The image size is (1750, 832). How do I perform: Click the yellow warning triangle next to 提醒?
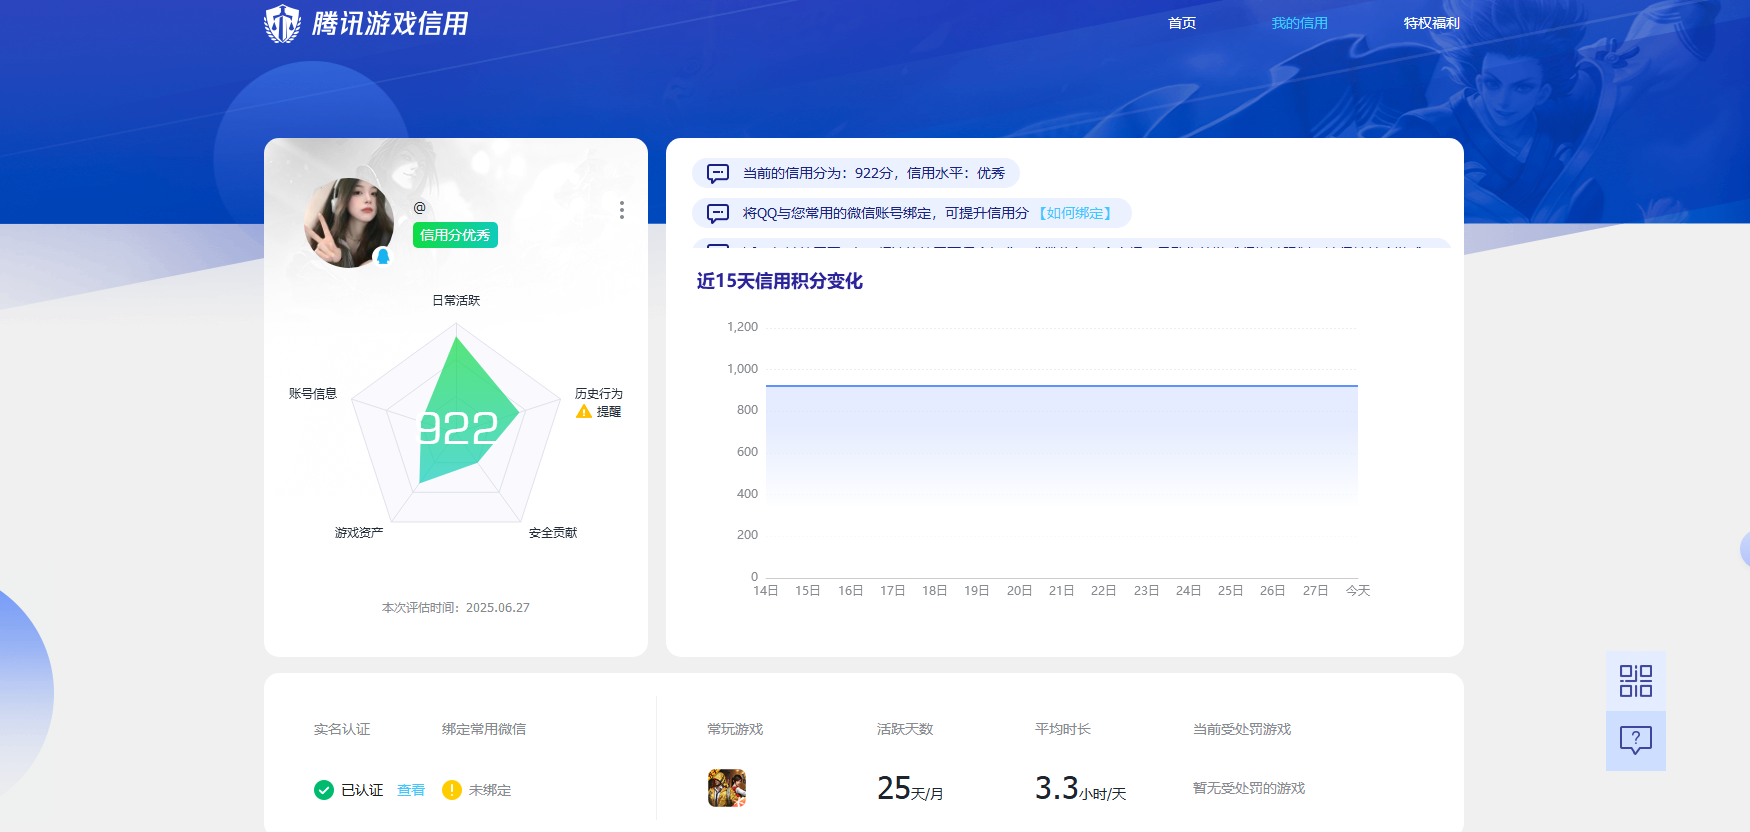click(584, 411)
